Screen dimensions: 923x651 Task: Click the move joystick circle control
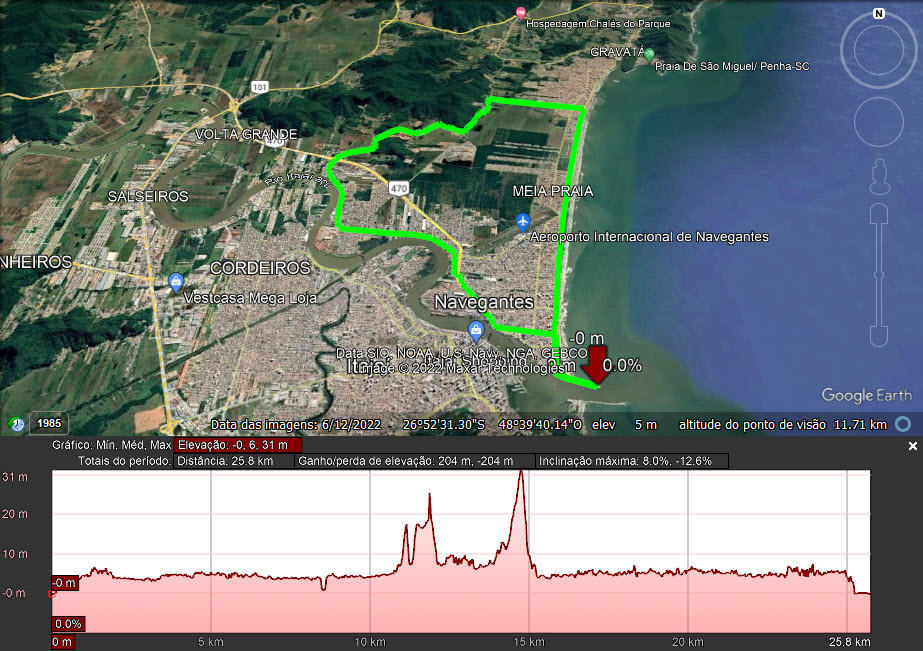[878, 122]
